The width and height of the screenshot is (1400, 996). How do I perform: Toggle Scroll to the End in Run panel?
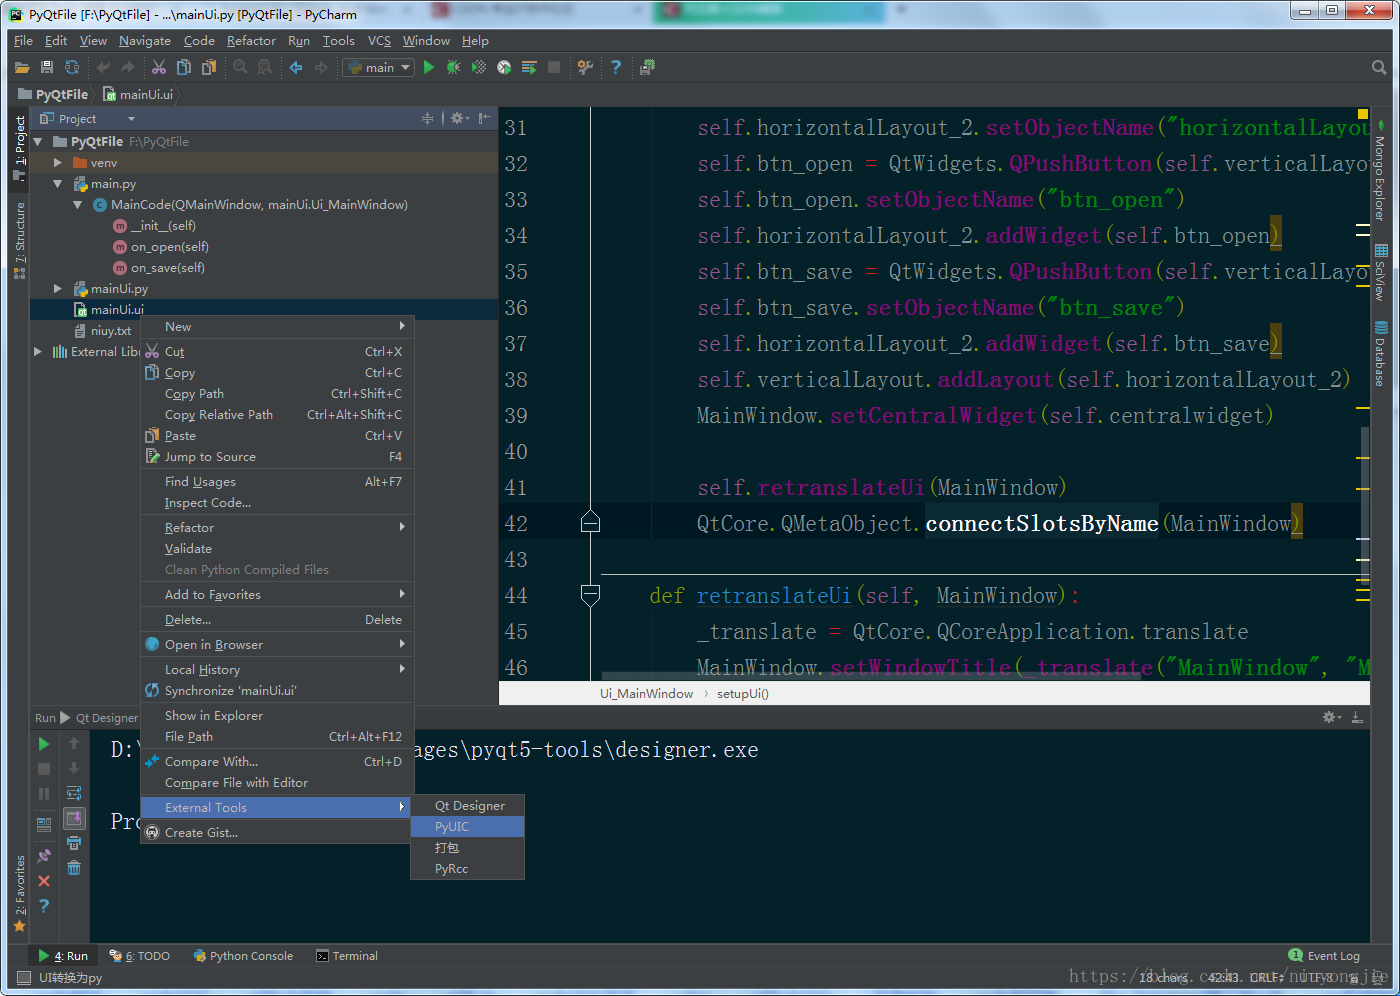74,818
